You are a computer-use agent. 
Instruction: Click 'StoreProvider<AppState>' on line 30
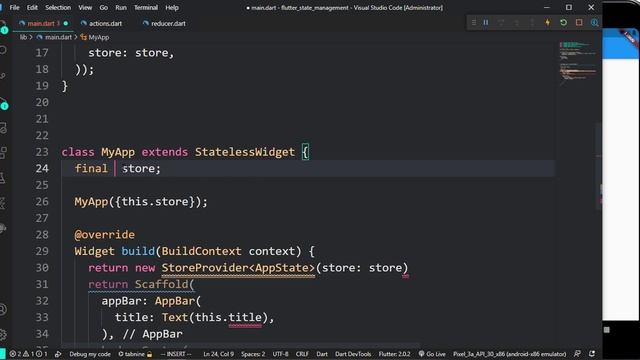click(238, 268)
